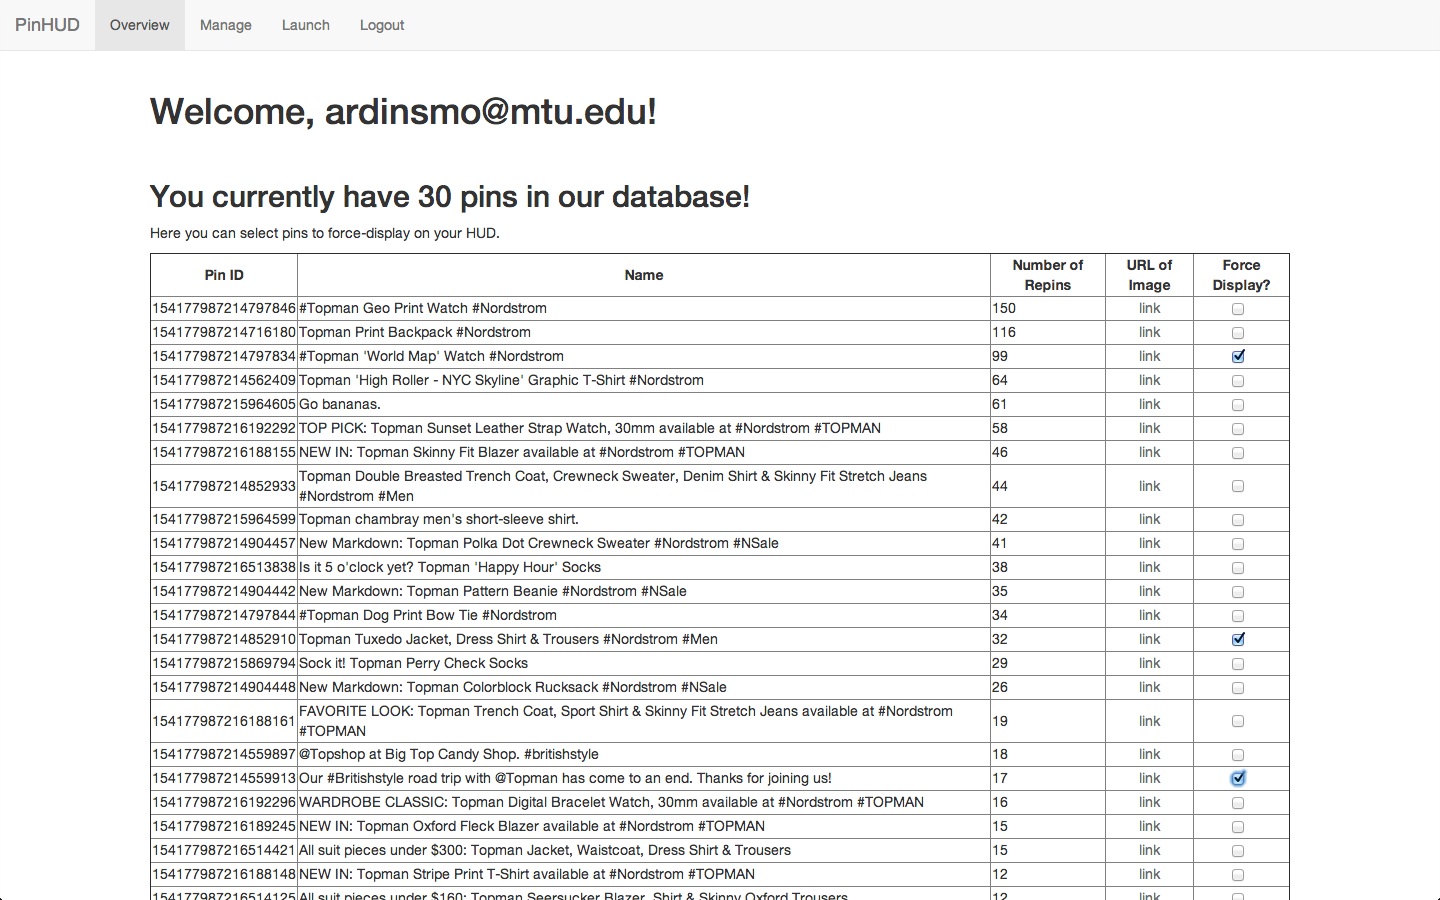1440x900 pixels.
Task: Select the Pin ID column header
Action: click(224, 275)
